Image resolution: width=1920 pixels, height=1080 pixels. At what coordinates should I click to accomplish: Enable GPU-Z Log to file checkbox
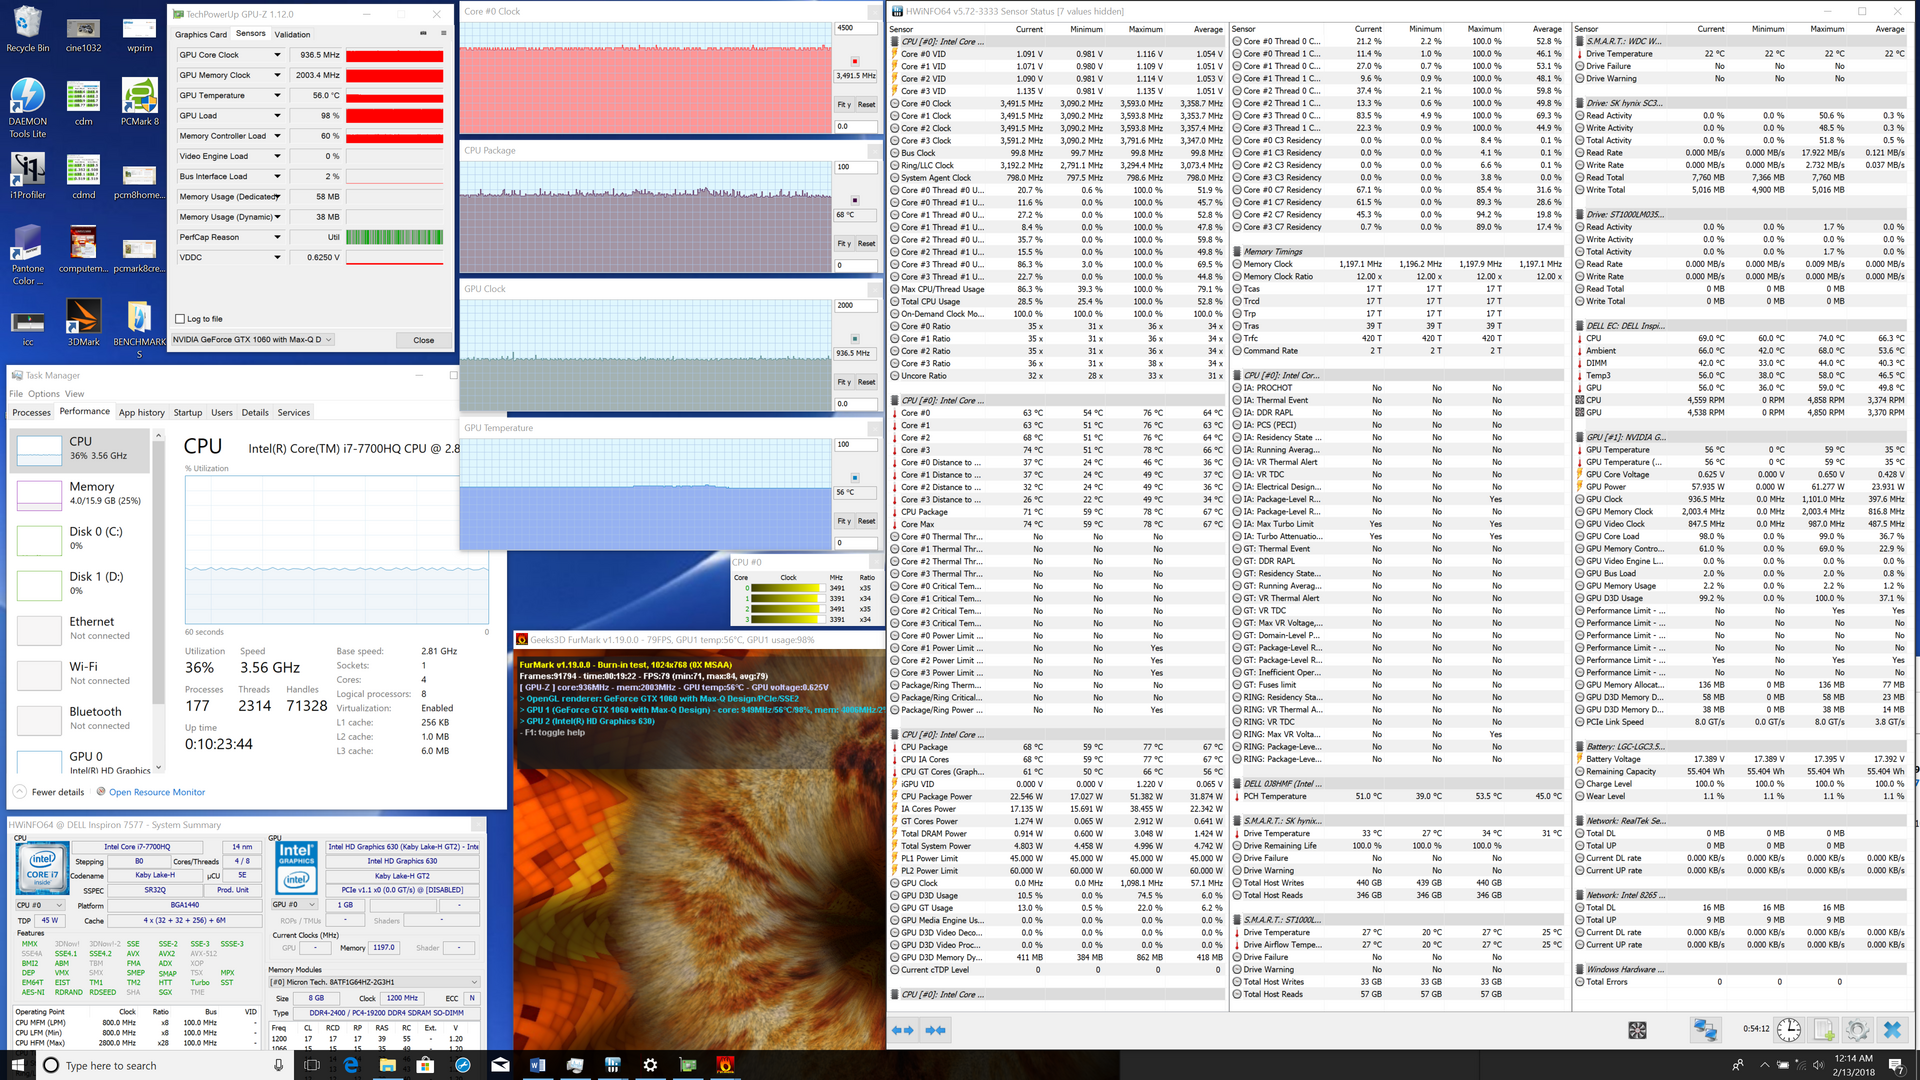(x=180, y=319)
